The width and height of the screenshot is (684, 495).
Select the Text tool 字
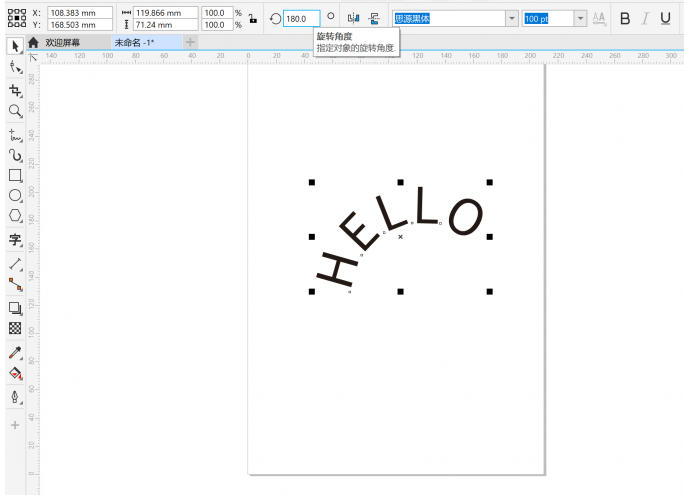click(15, 240)
